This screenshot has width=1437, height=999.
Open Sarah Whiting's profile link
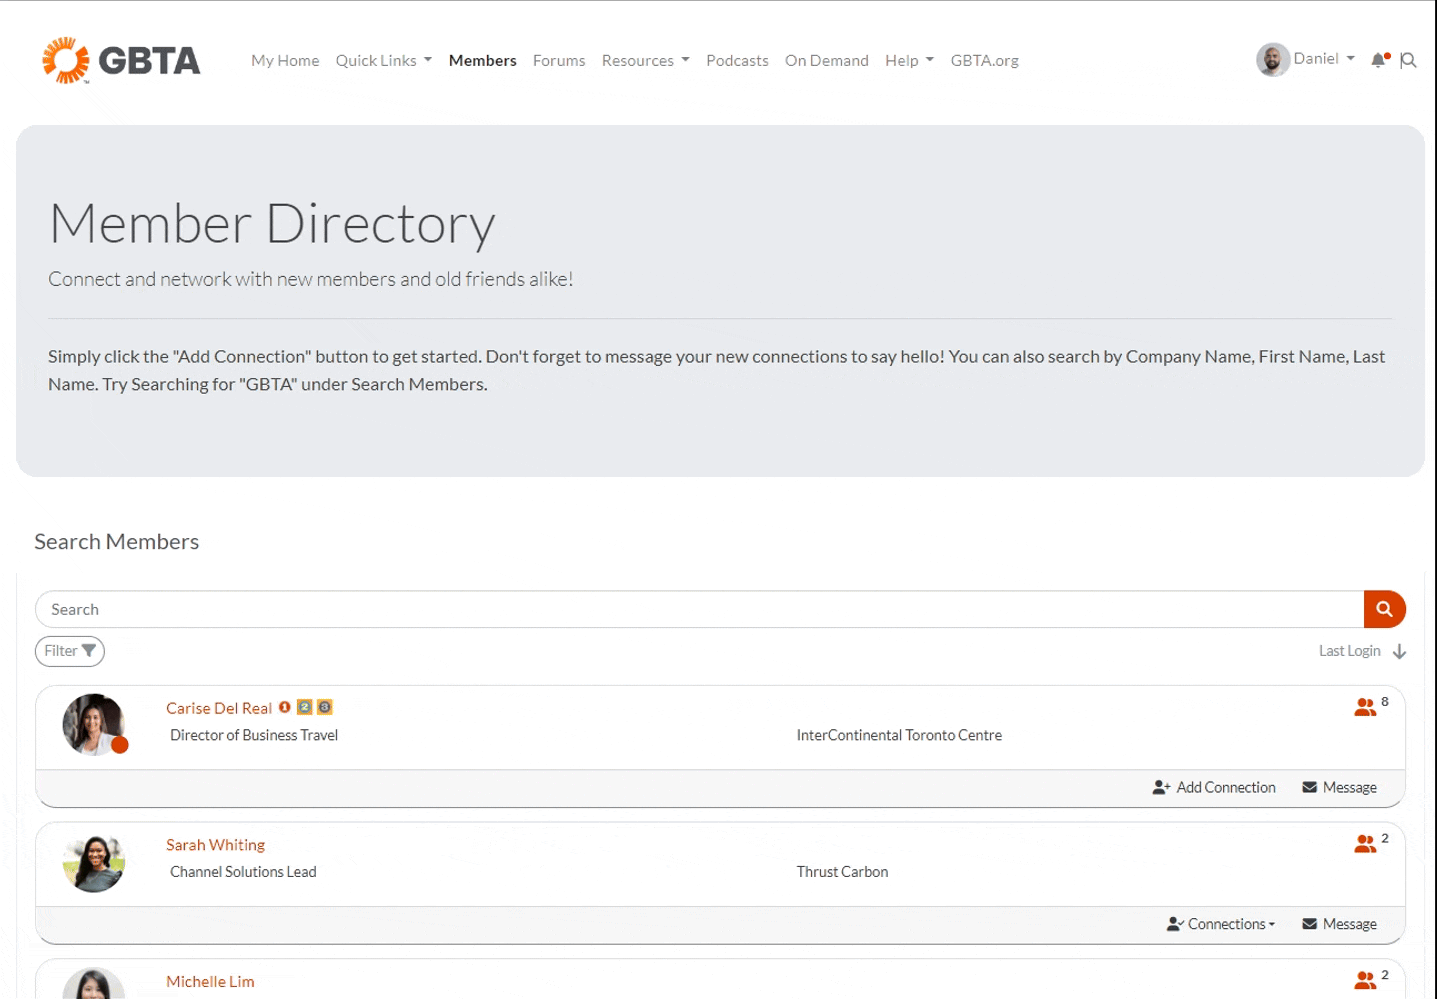point(215,844)
